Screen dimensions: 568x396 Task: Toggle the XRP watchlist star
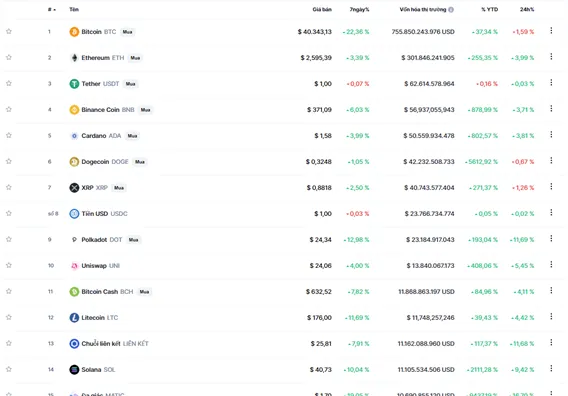point(9,187)
